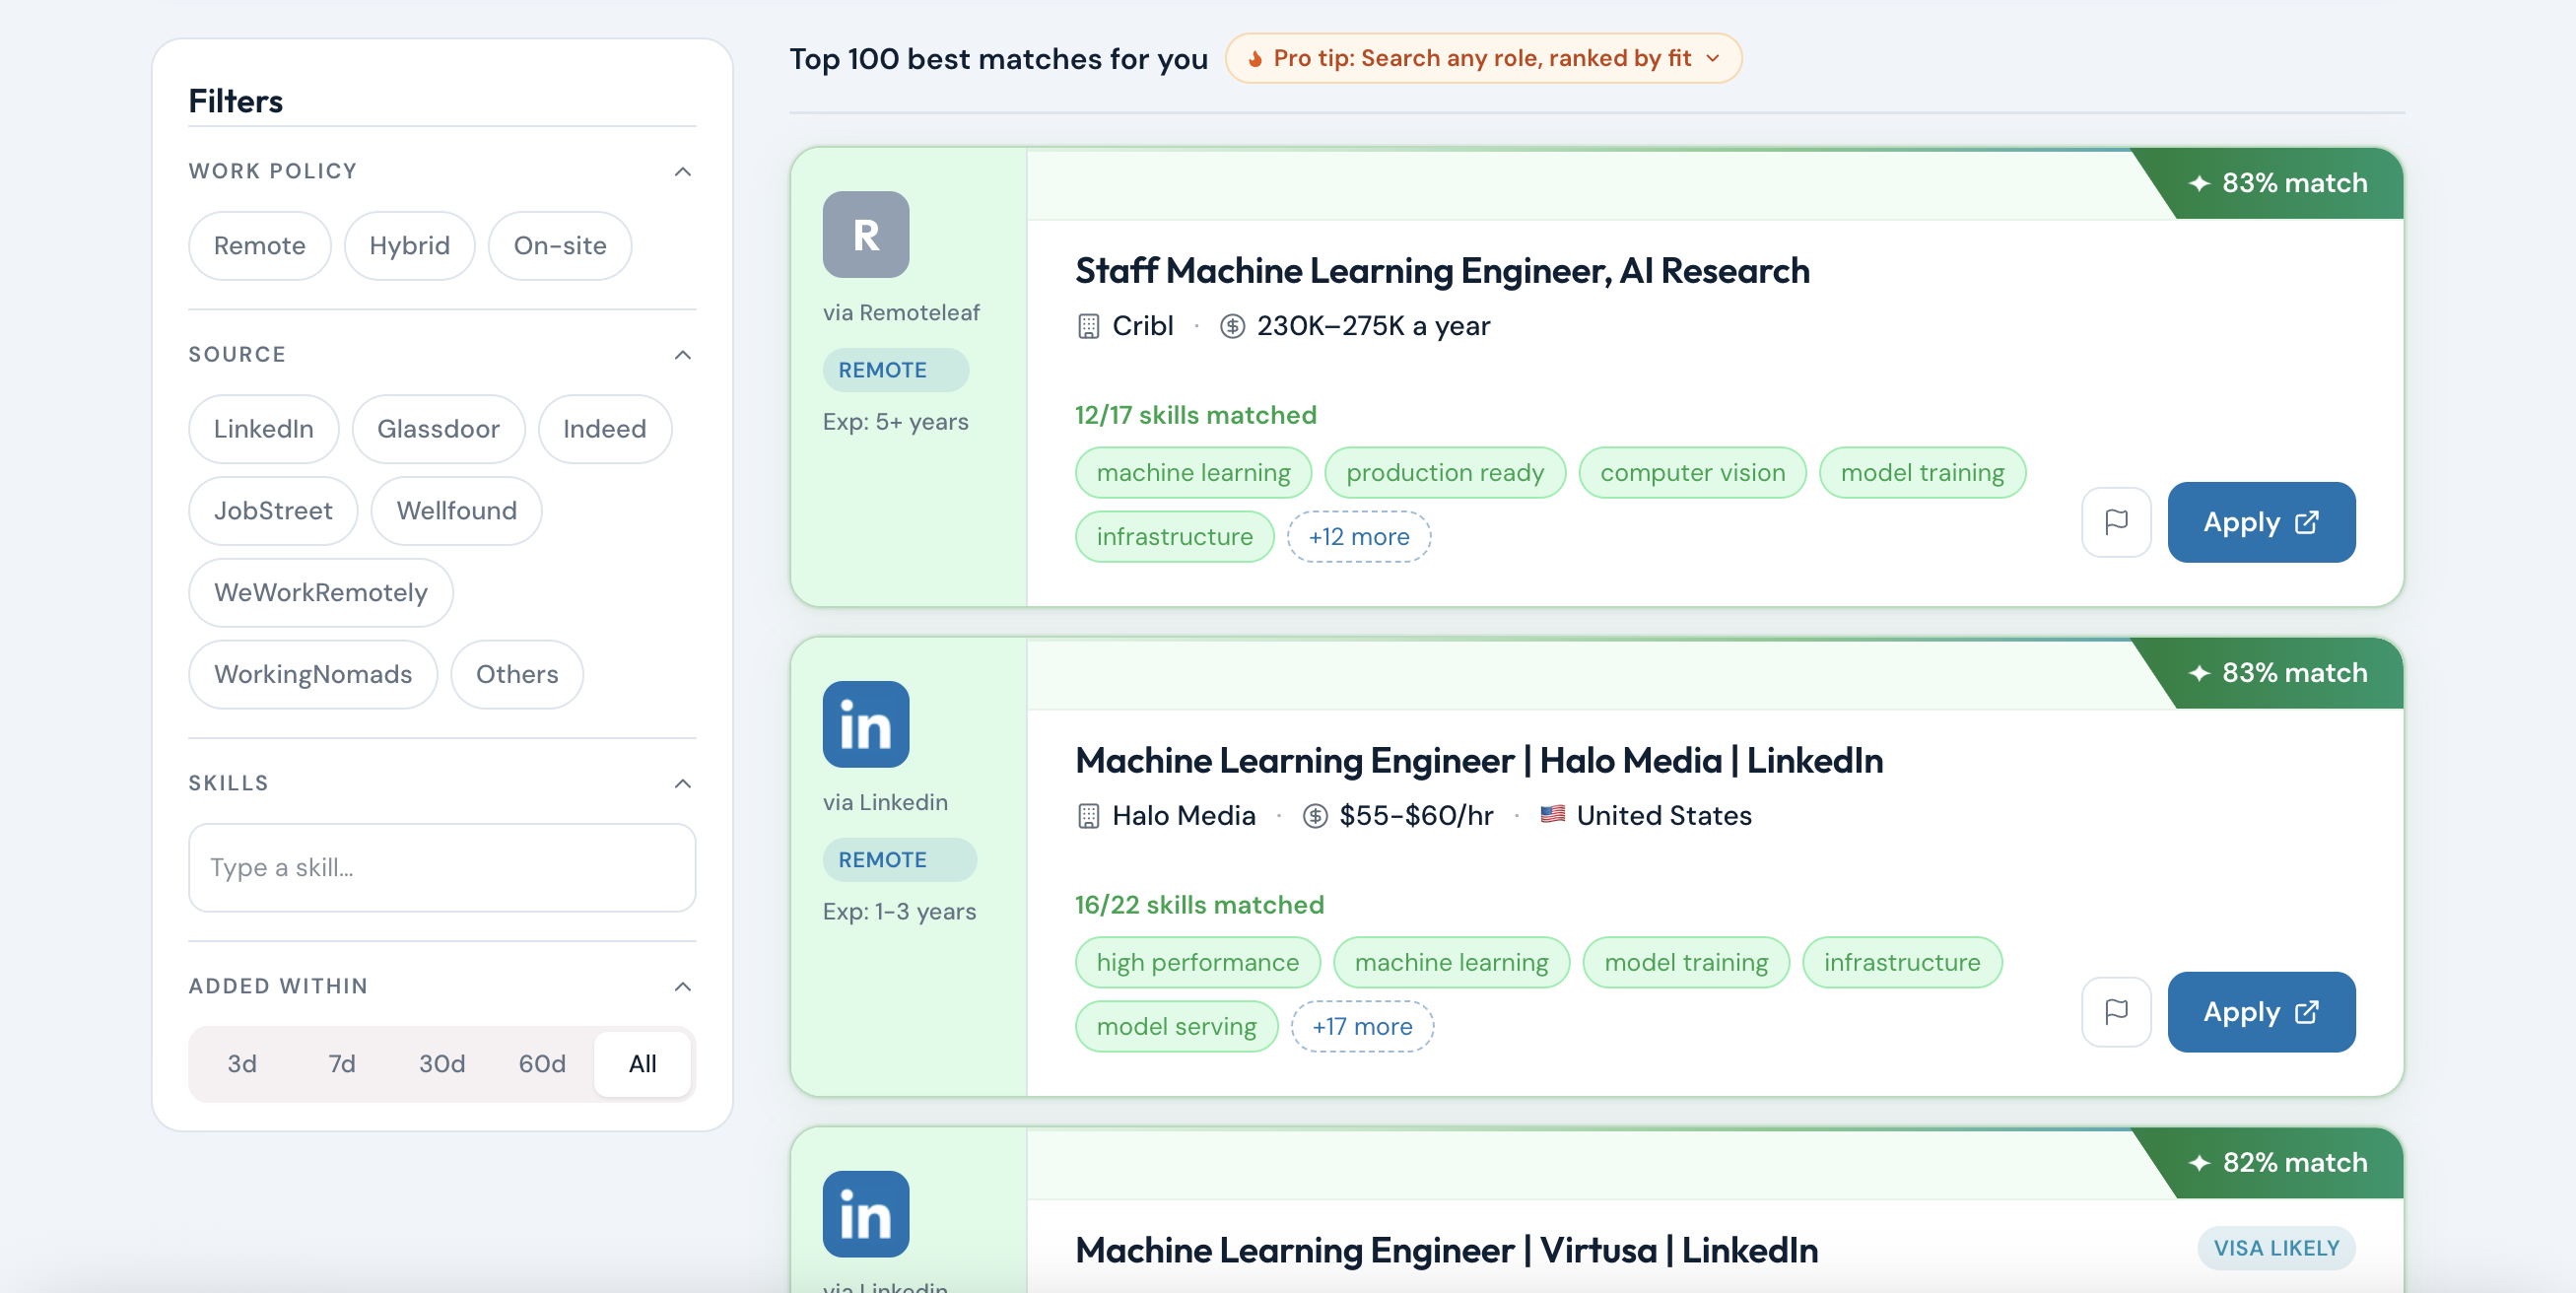Click the REMOTE tag on Cribl job
Image resolution: width=2576 pixels, height=1293 pixels.
click(x=895, y=370)
